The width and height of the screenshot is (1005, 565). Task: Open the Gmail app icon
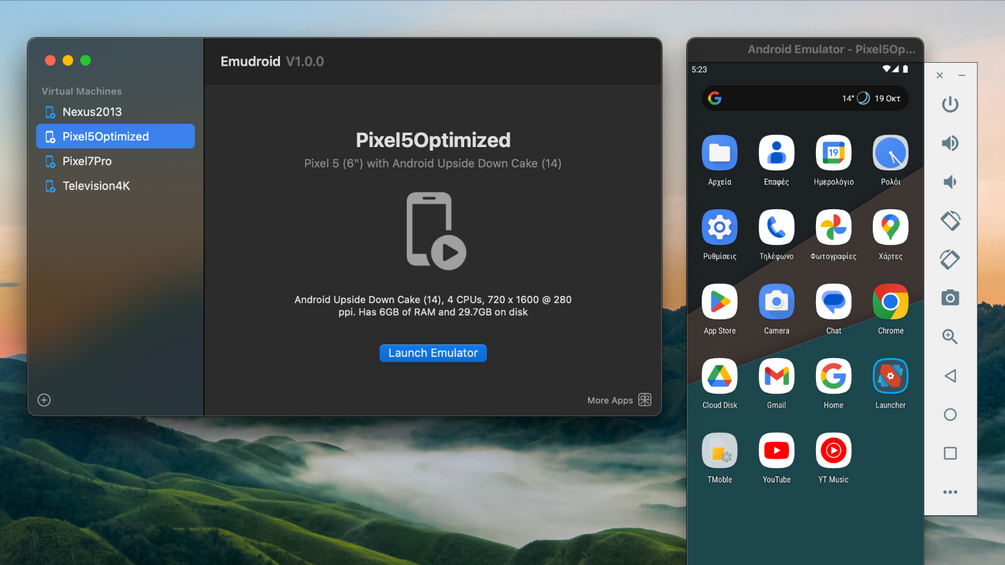pos(776,376)
